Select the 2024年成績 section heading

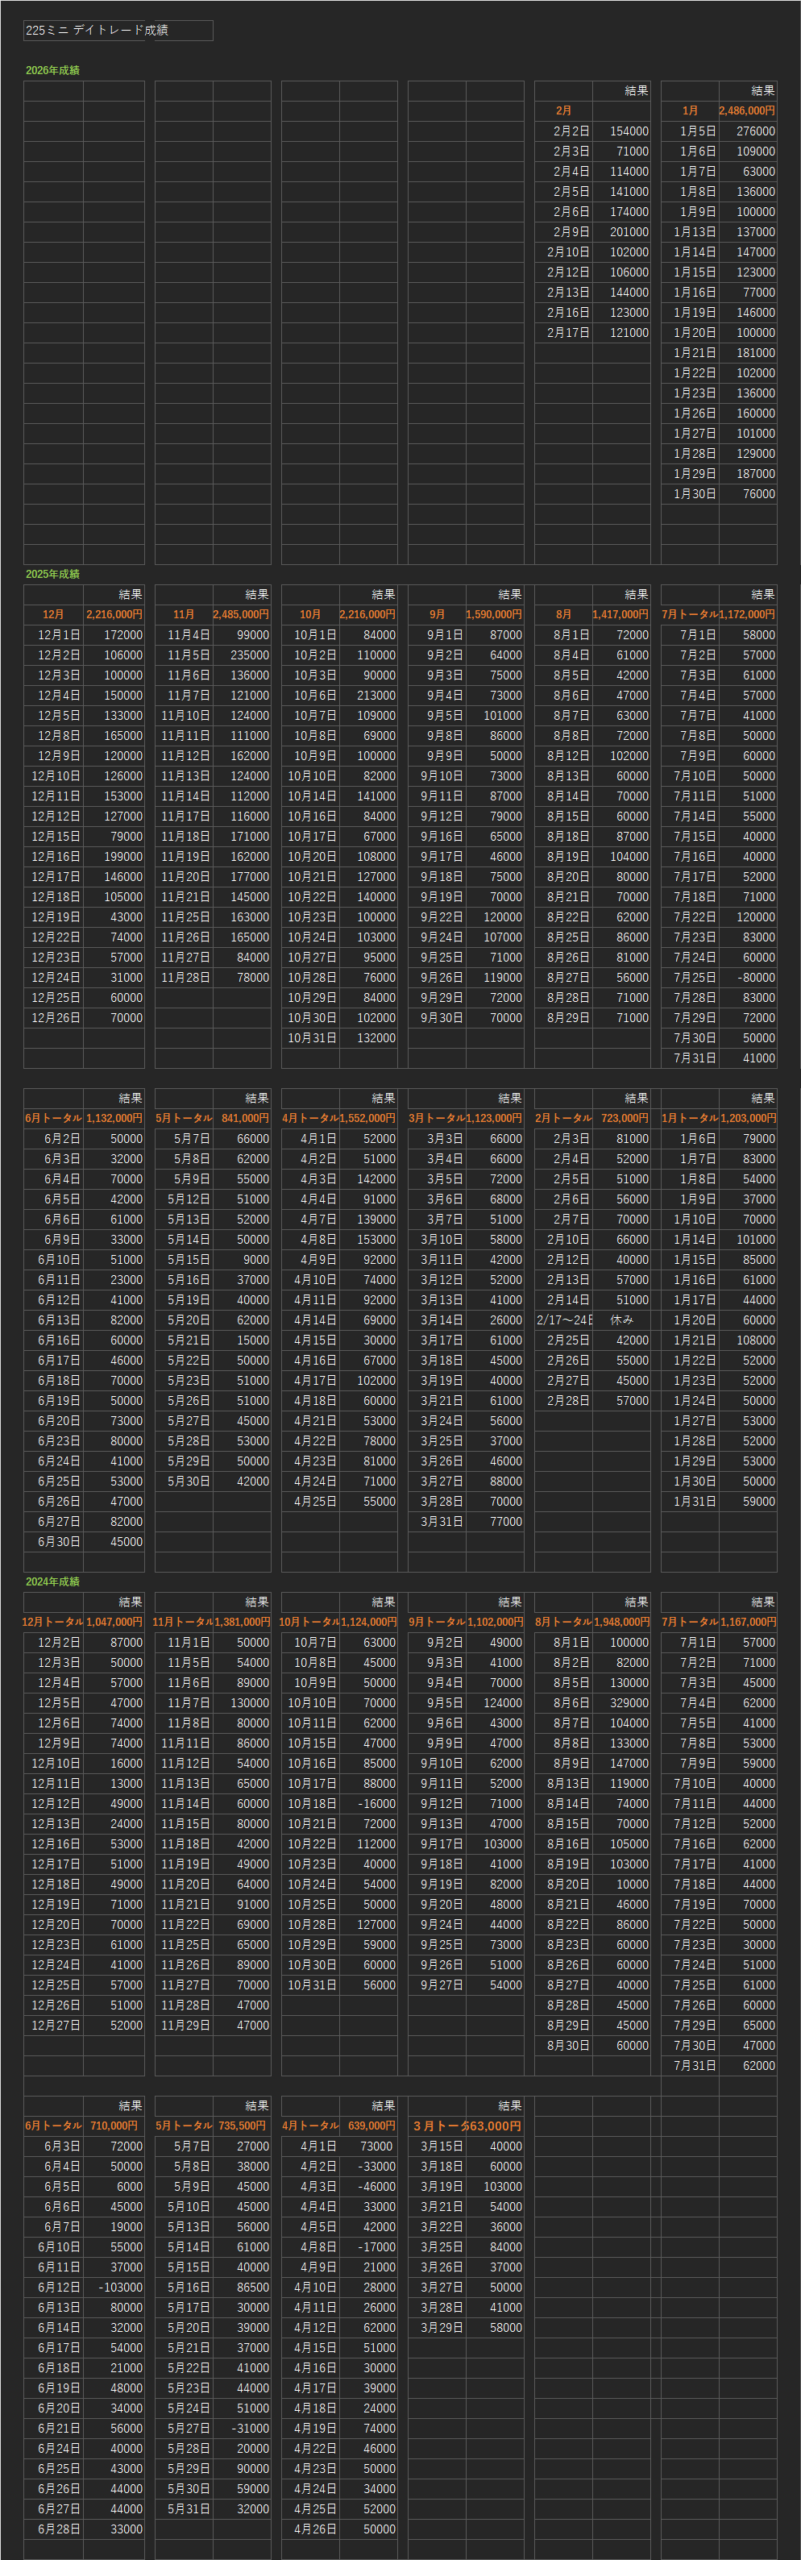click(x=52, y=1581)
